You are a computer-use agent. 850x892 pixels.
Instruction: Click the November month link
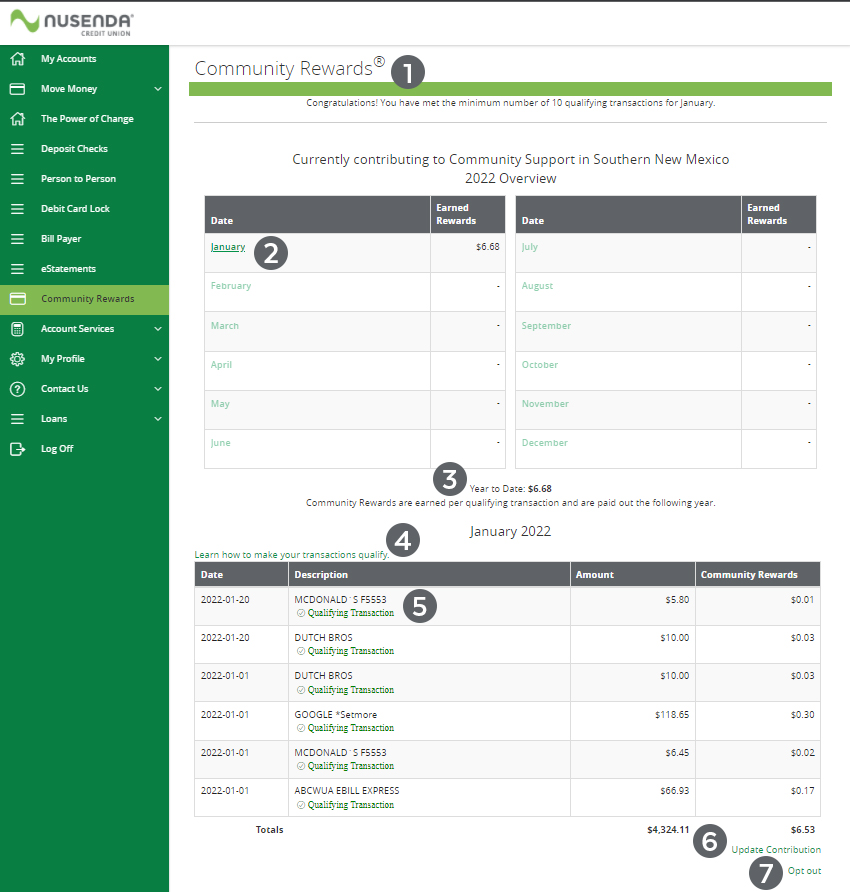(545, 404)
